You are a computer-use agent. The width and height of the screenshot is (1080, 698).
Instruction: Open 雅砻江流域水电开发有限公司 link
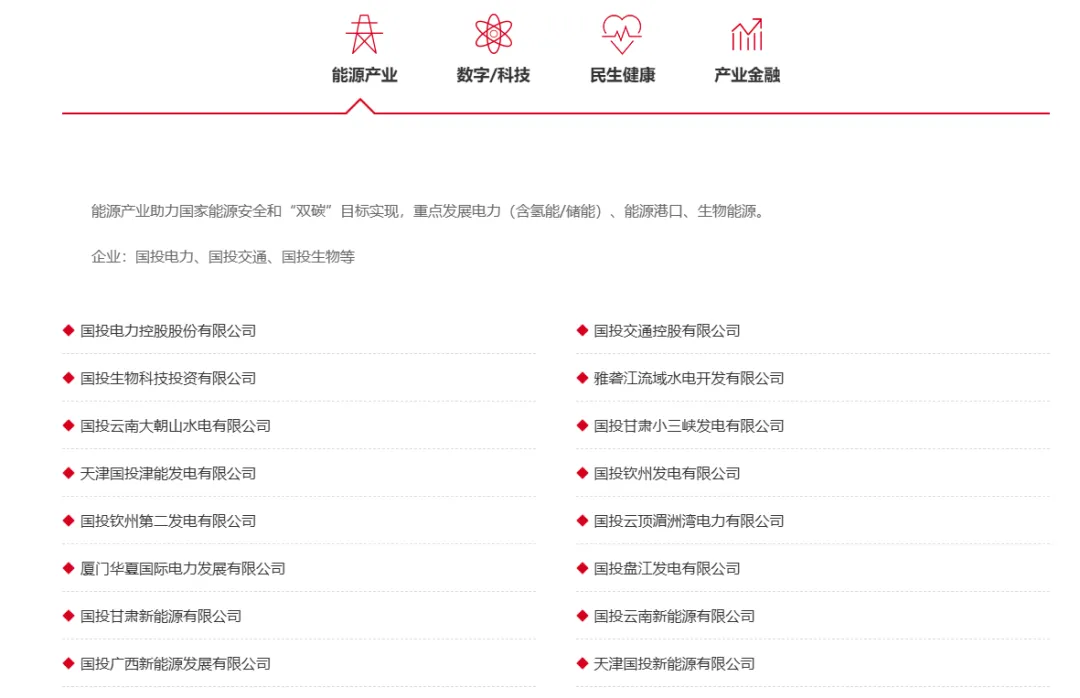pyautogui.click(x=689, y=378)
